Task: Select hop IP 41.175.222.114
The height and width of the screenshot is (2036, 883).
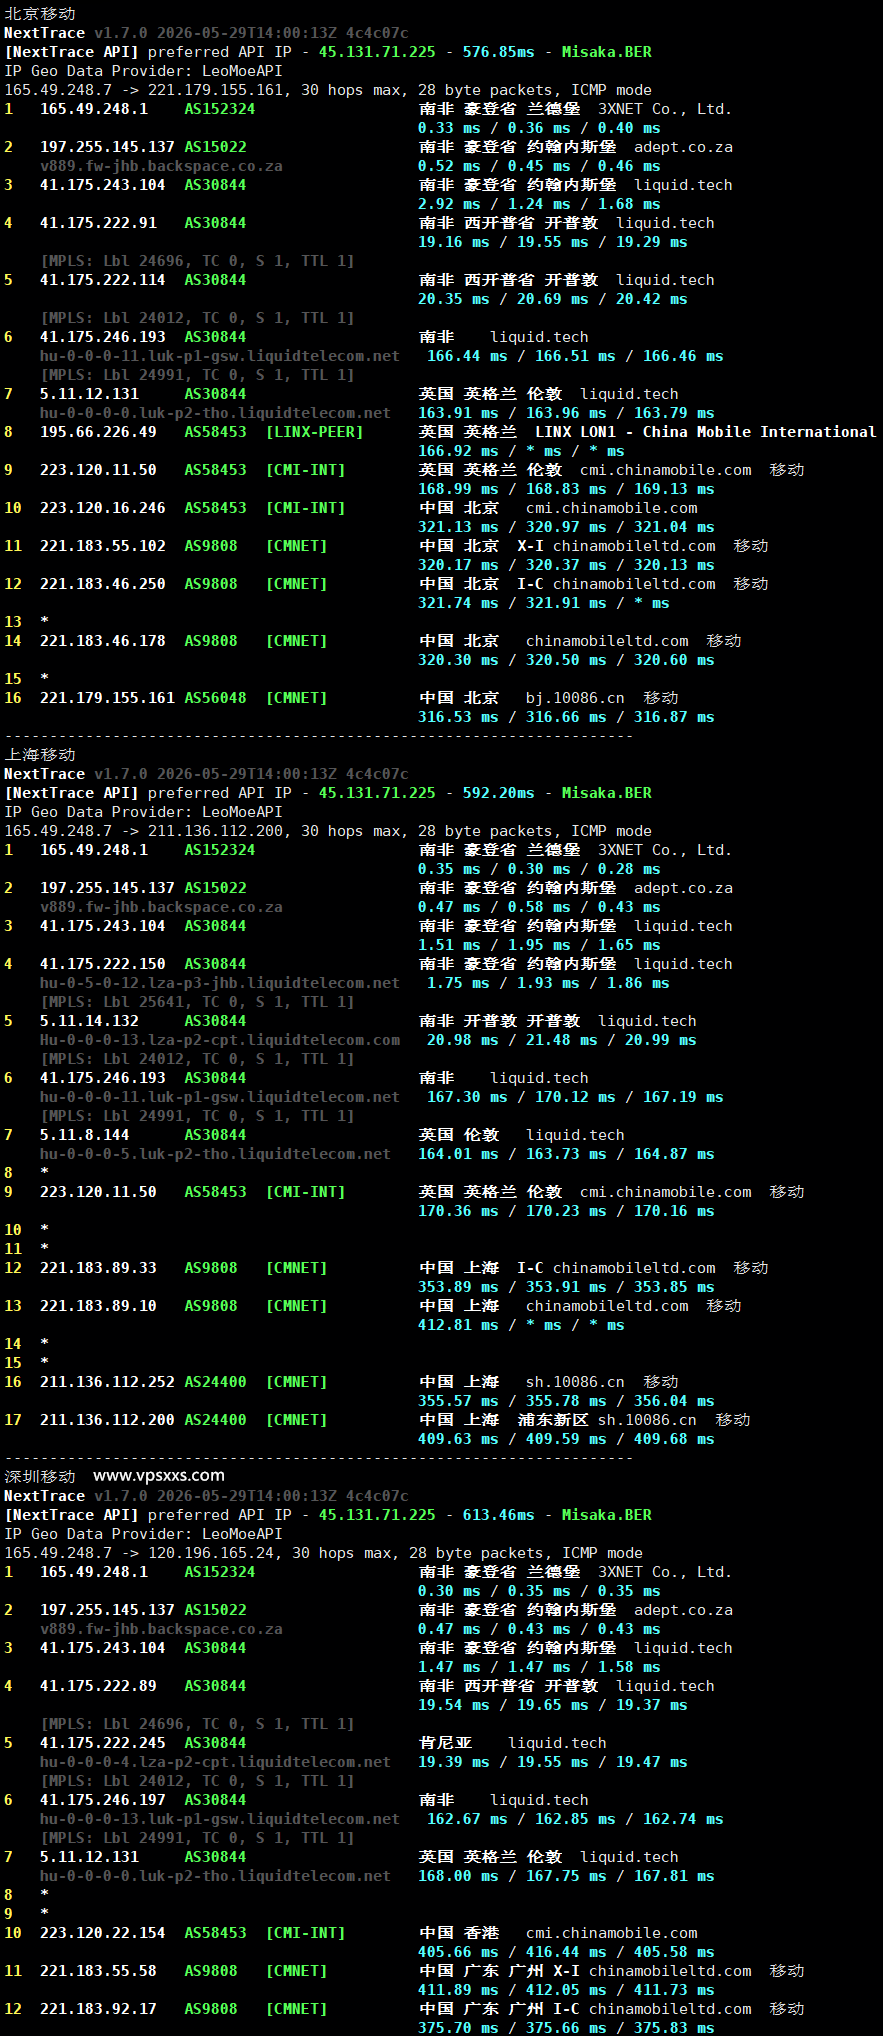Action: click(103, 280)
